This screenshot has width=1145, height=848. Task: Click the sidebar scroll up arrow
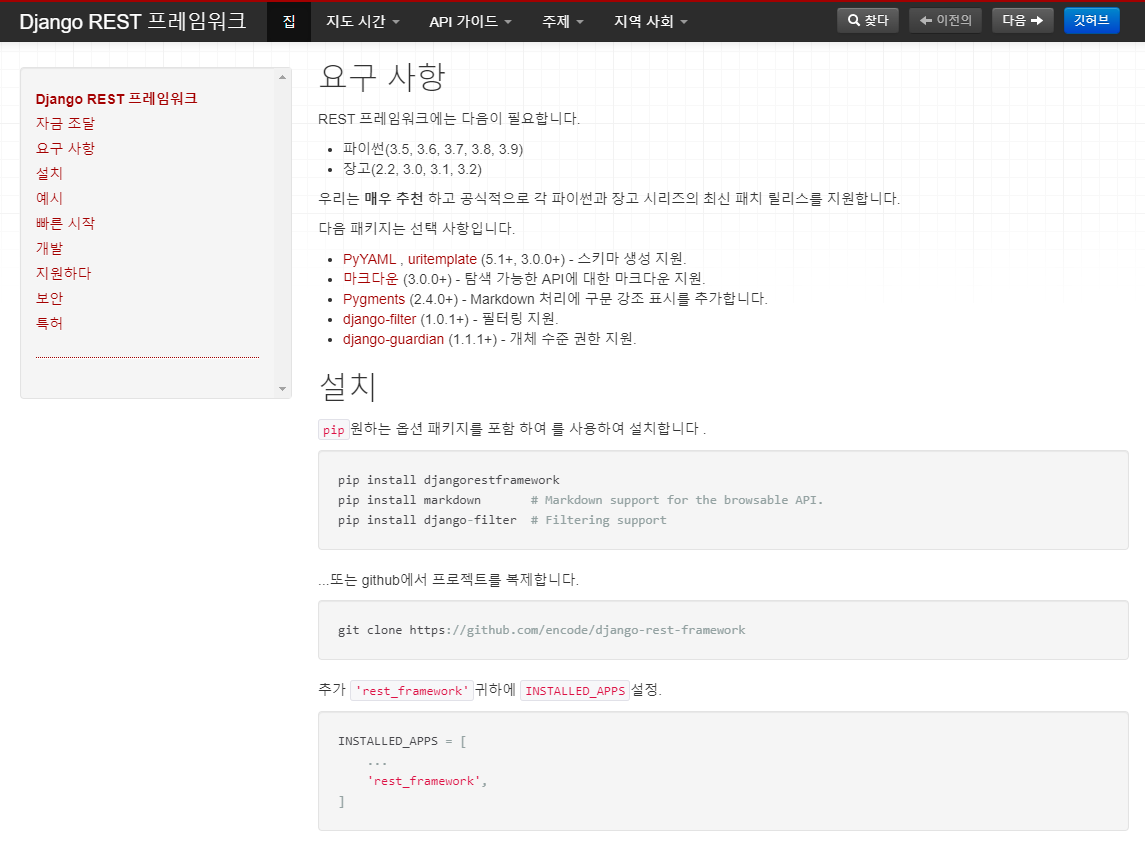pyautogui.click(x=283, y=77)
